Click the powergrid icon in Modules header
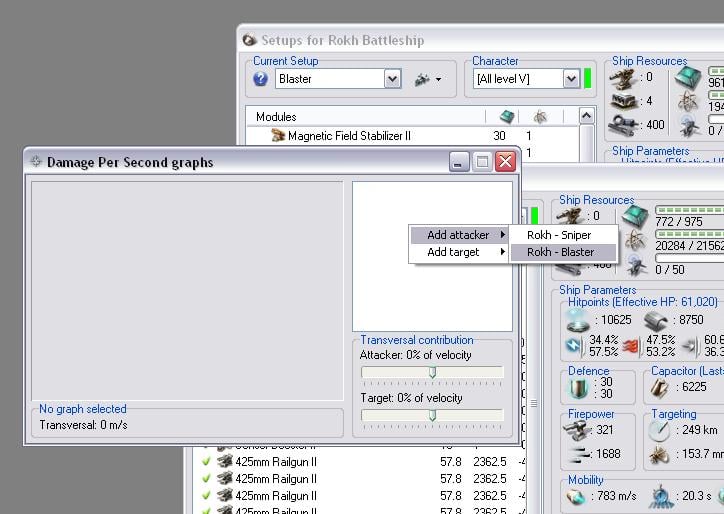The height and width of the screenshot is (514, 724). pos(539,117)
